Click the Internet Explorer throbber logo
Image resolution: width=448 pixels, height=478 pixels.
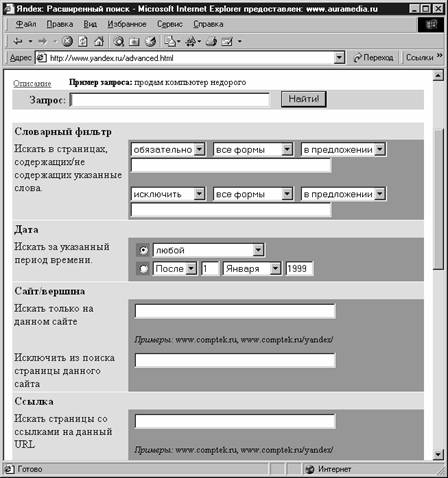(x=431, y=24)
